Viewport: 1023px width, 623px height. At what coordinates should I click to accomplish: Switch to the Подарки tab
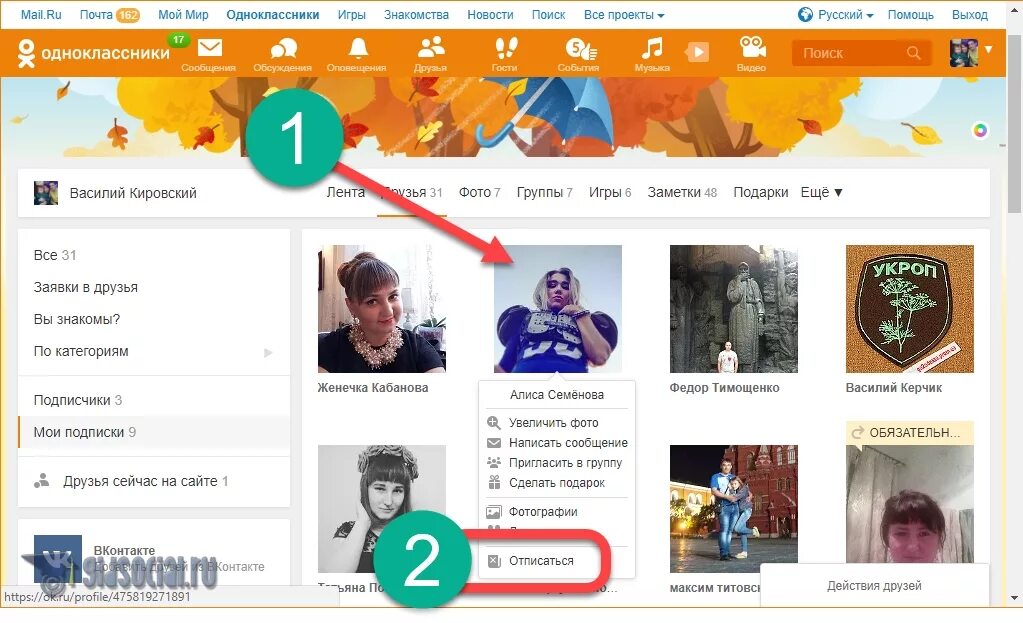[761, 192]
